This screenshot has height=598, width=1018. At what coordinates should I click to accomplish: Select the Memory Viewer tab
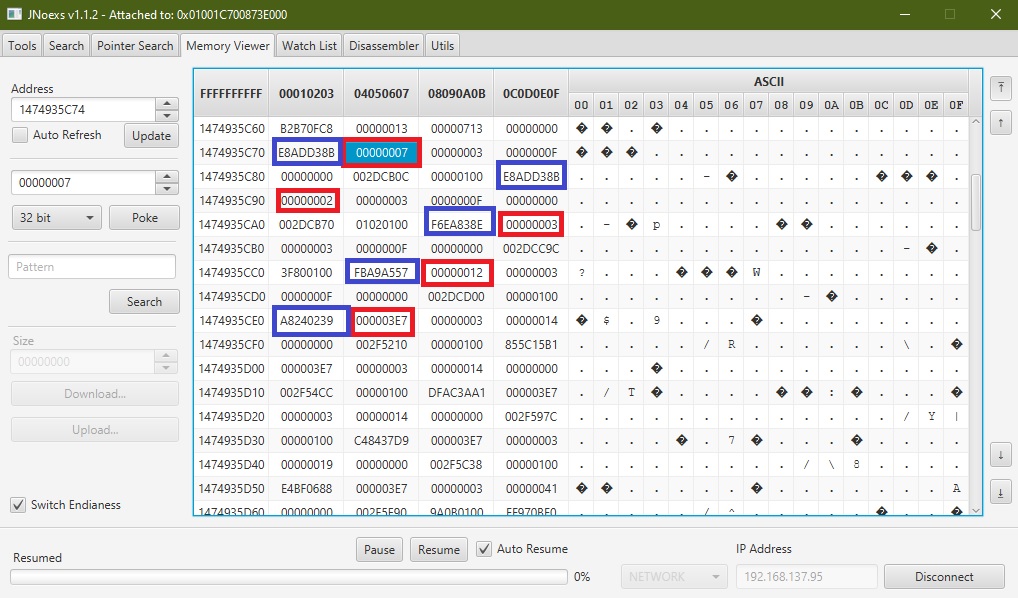click(x=227, y=46)
